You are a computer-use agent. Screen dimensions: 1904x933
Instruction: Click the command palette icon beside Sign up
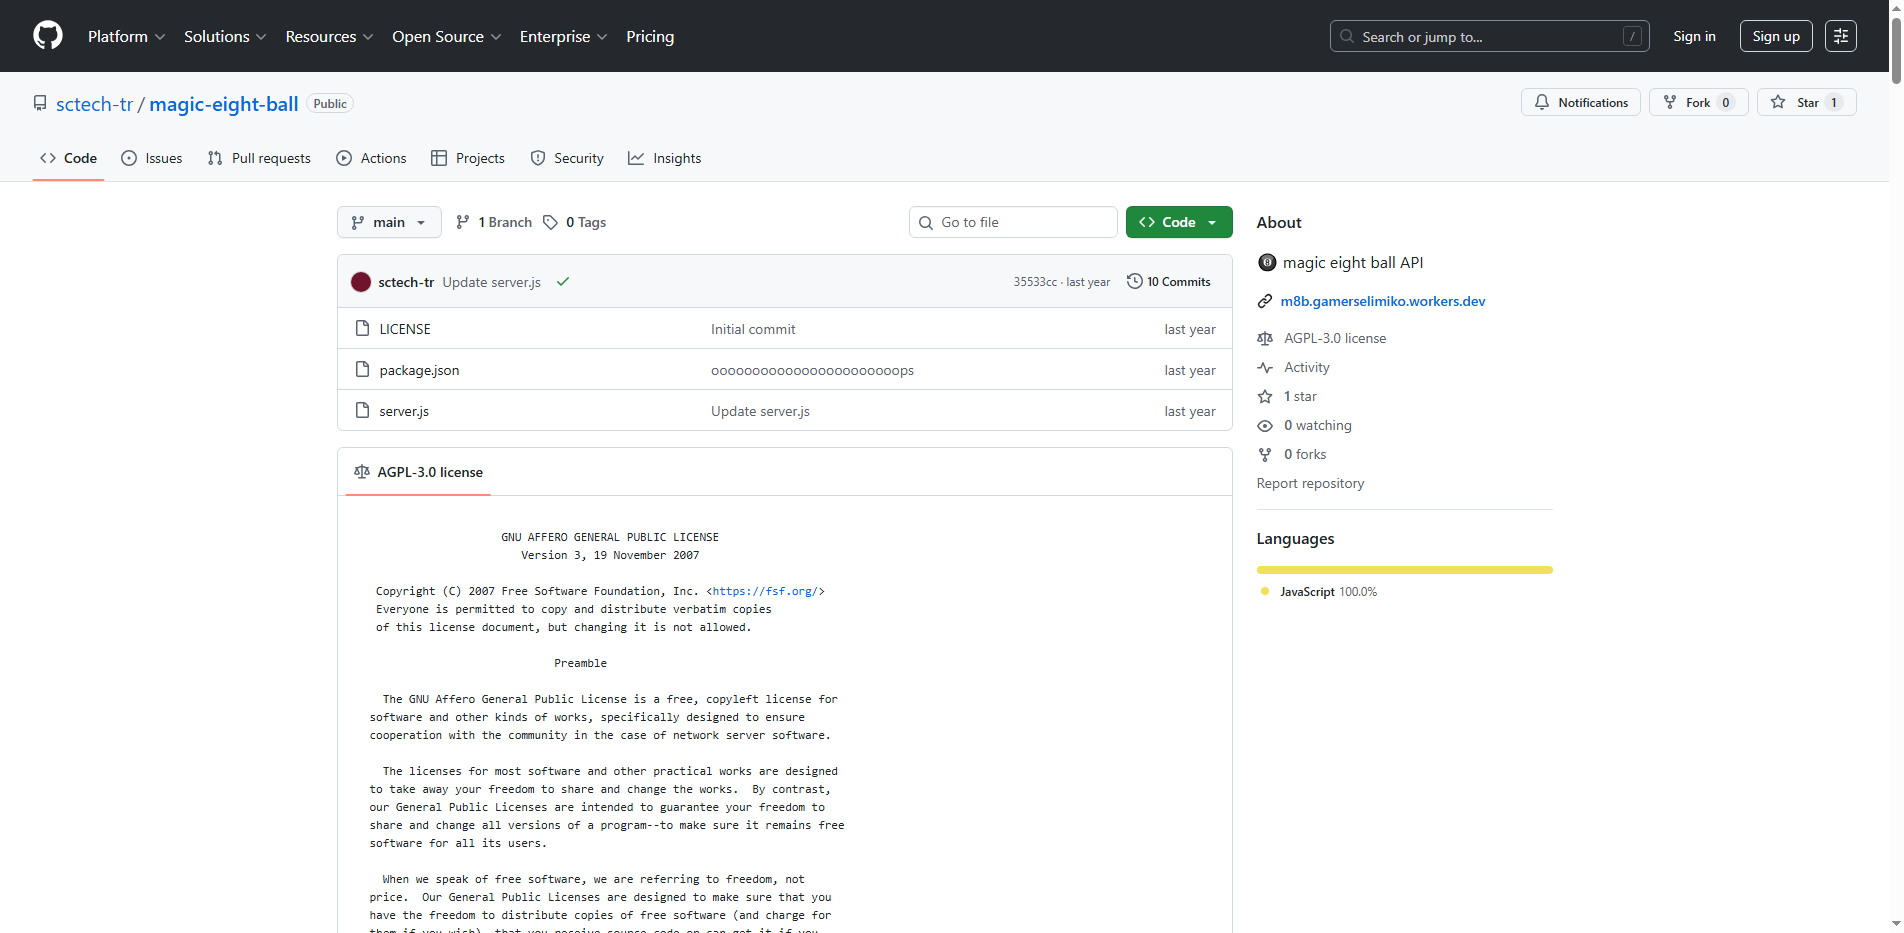coord(1840,35)
